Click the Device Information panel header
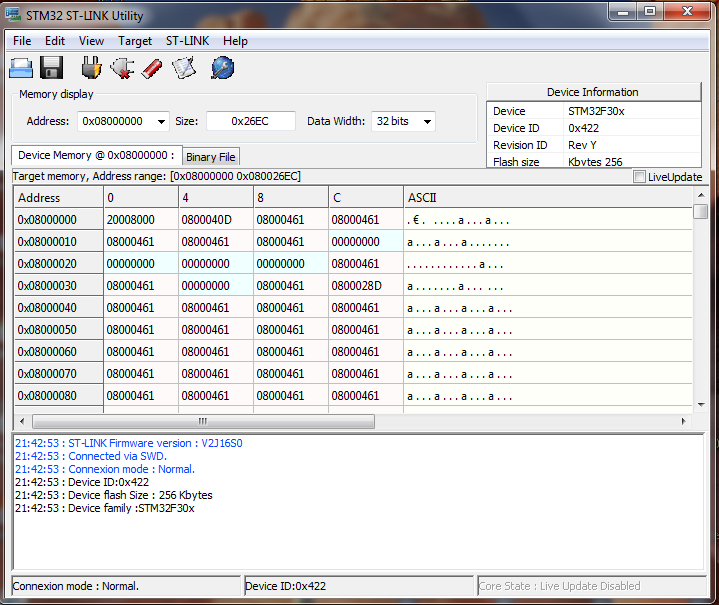Screen dimensions: 719x605 click(x=593, y=92)
